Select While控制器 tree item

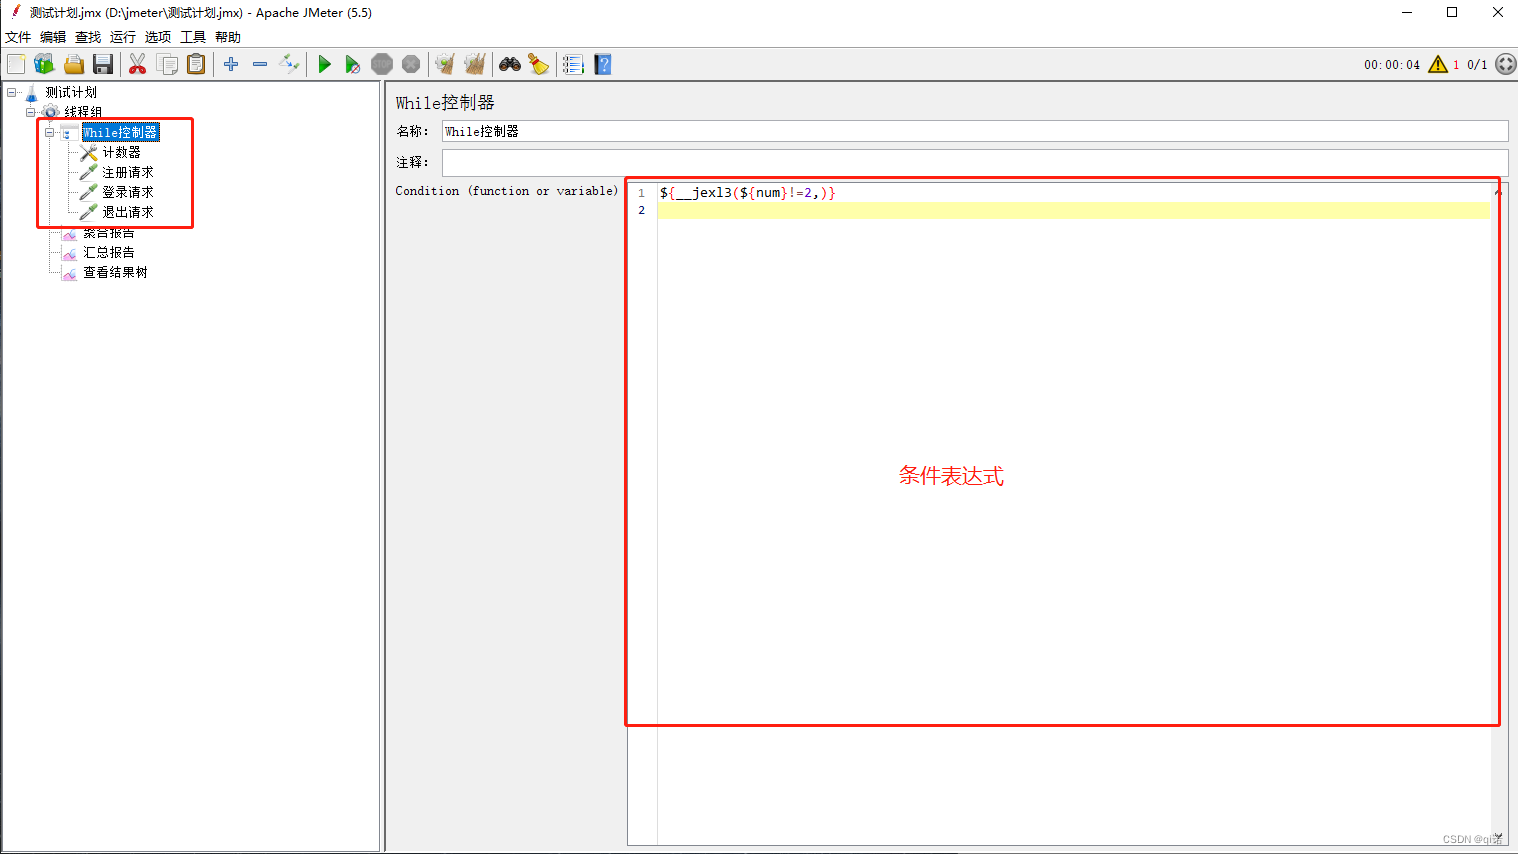coord(120,132)
